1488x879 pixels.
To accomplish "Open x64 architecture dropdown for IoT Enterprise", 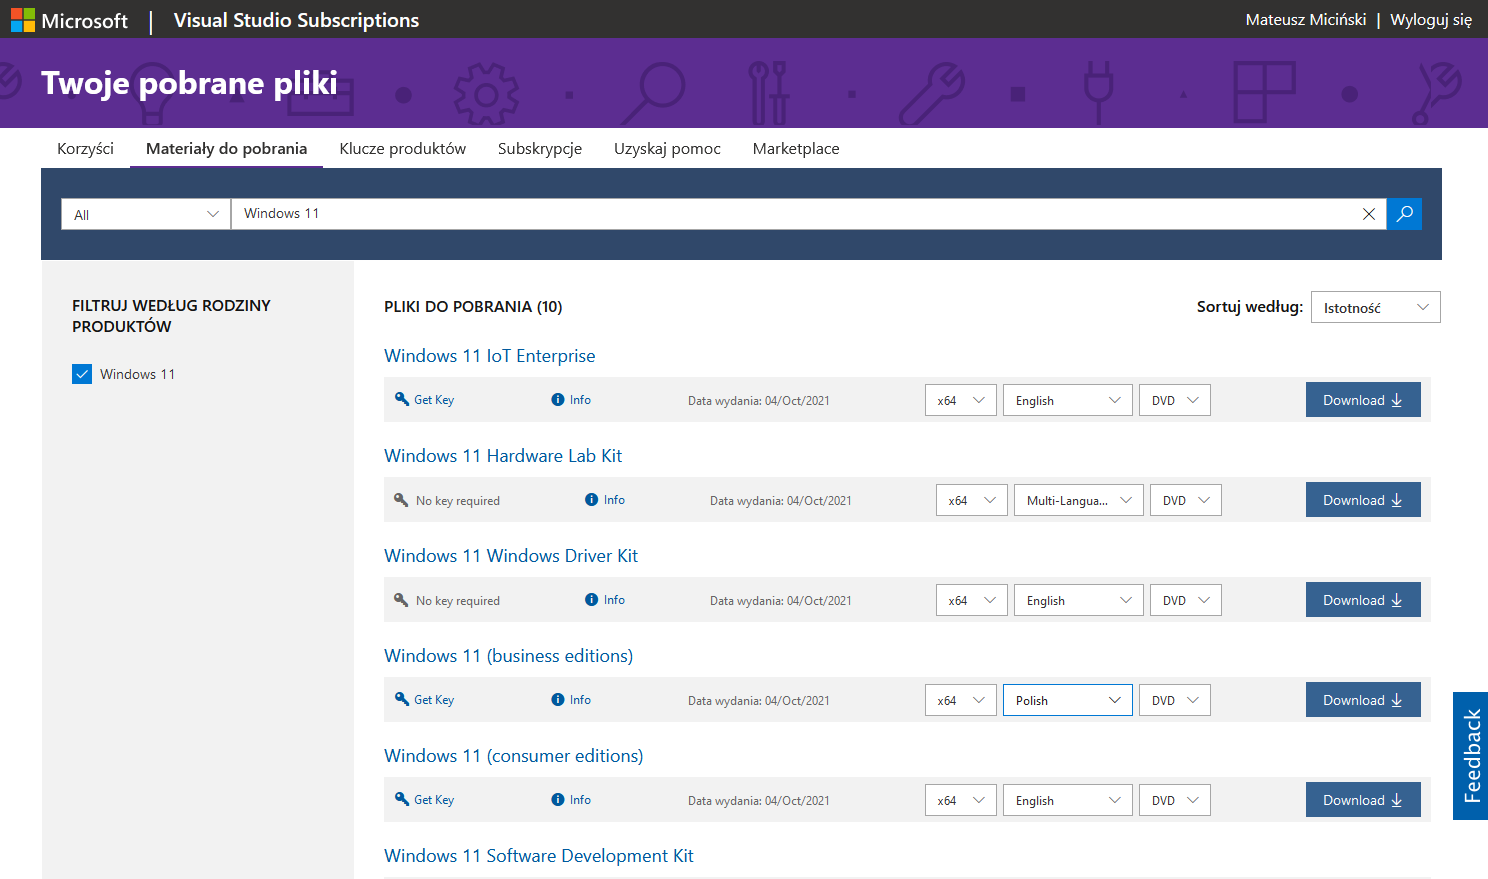I will (x=961, y=400).
